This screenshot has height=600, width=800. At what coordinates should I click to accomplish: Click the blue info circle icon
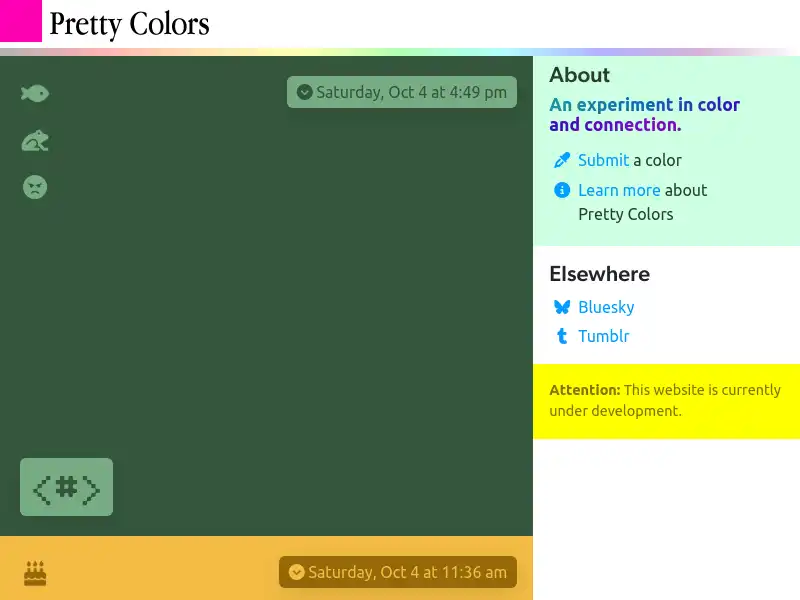(562, 190)
